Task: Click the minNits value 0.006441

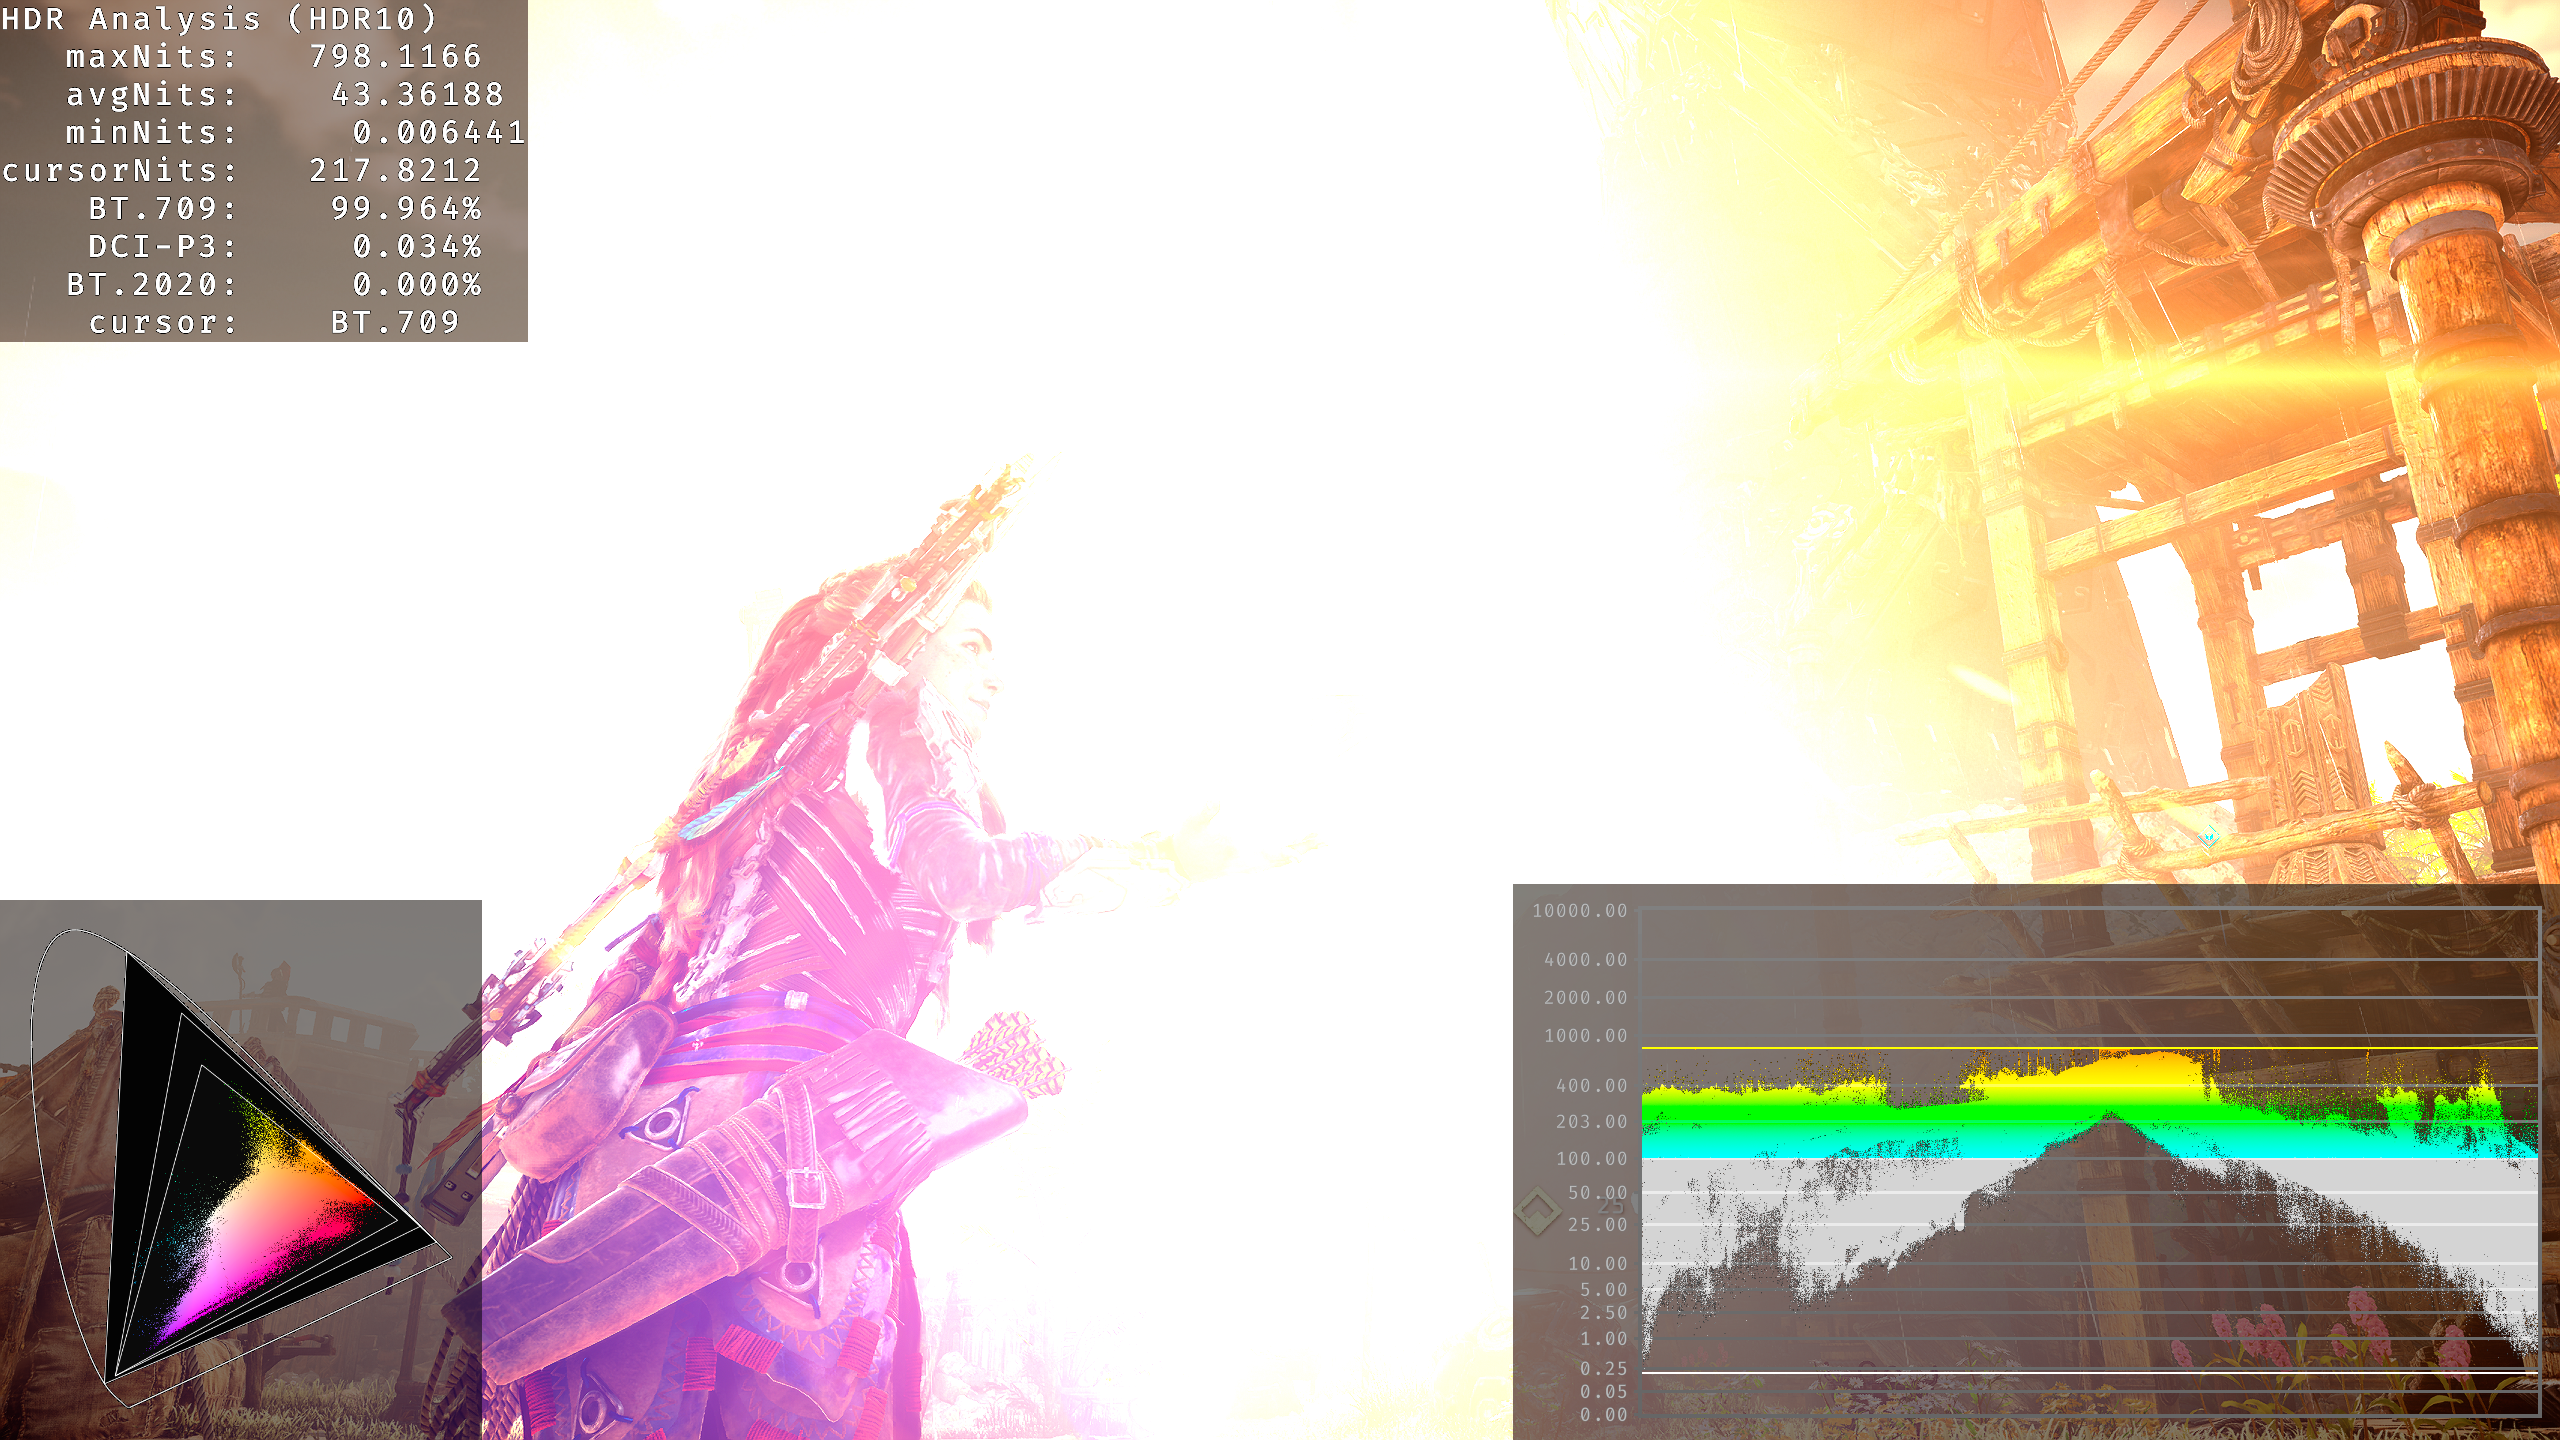Action: pos(438,133)
